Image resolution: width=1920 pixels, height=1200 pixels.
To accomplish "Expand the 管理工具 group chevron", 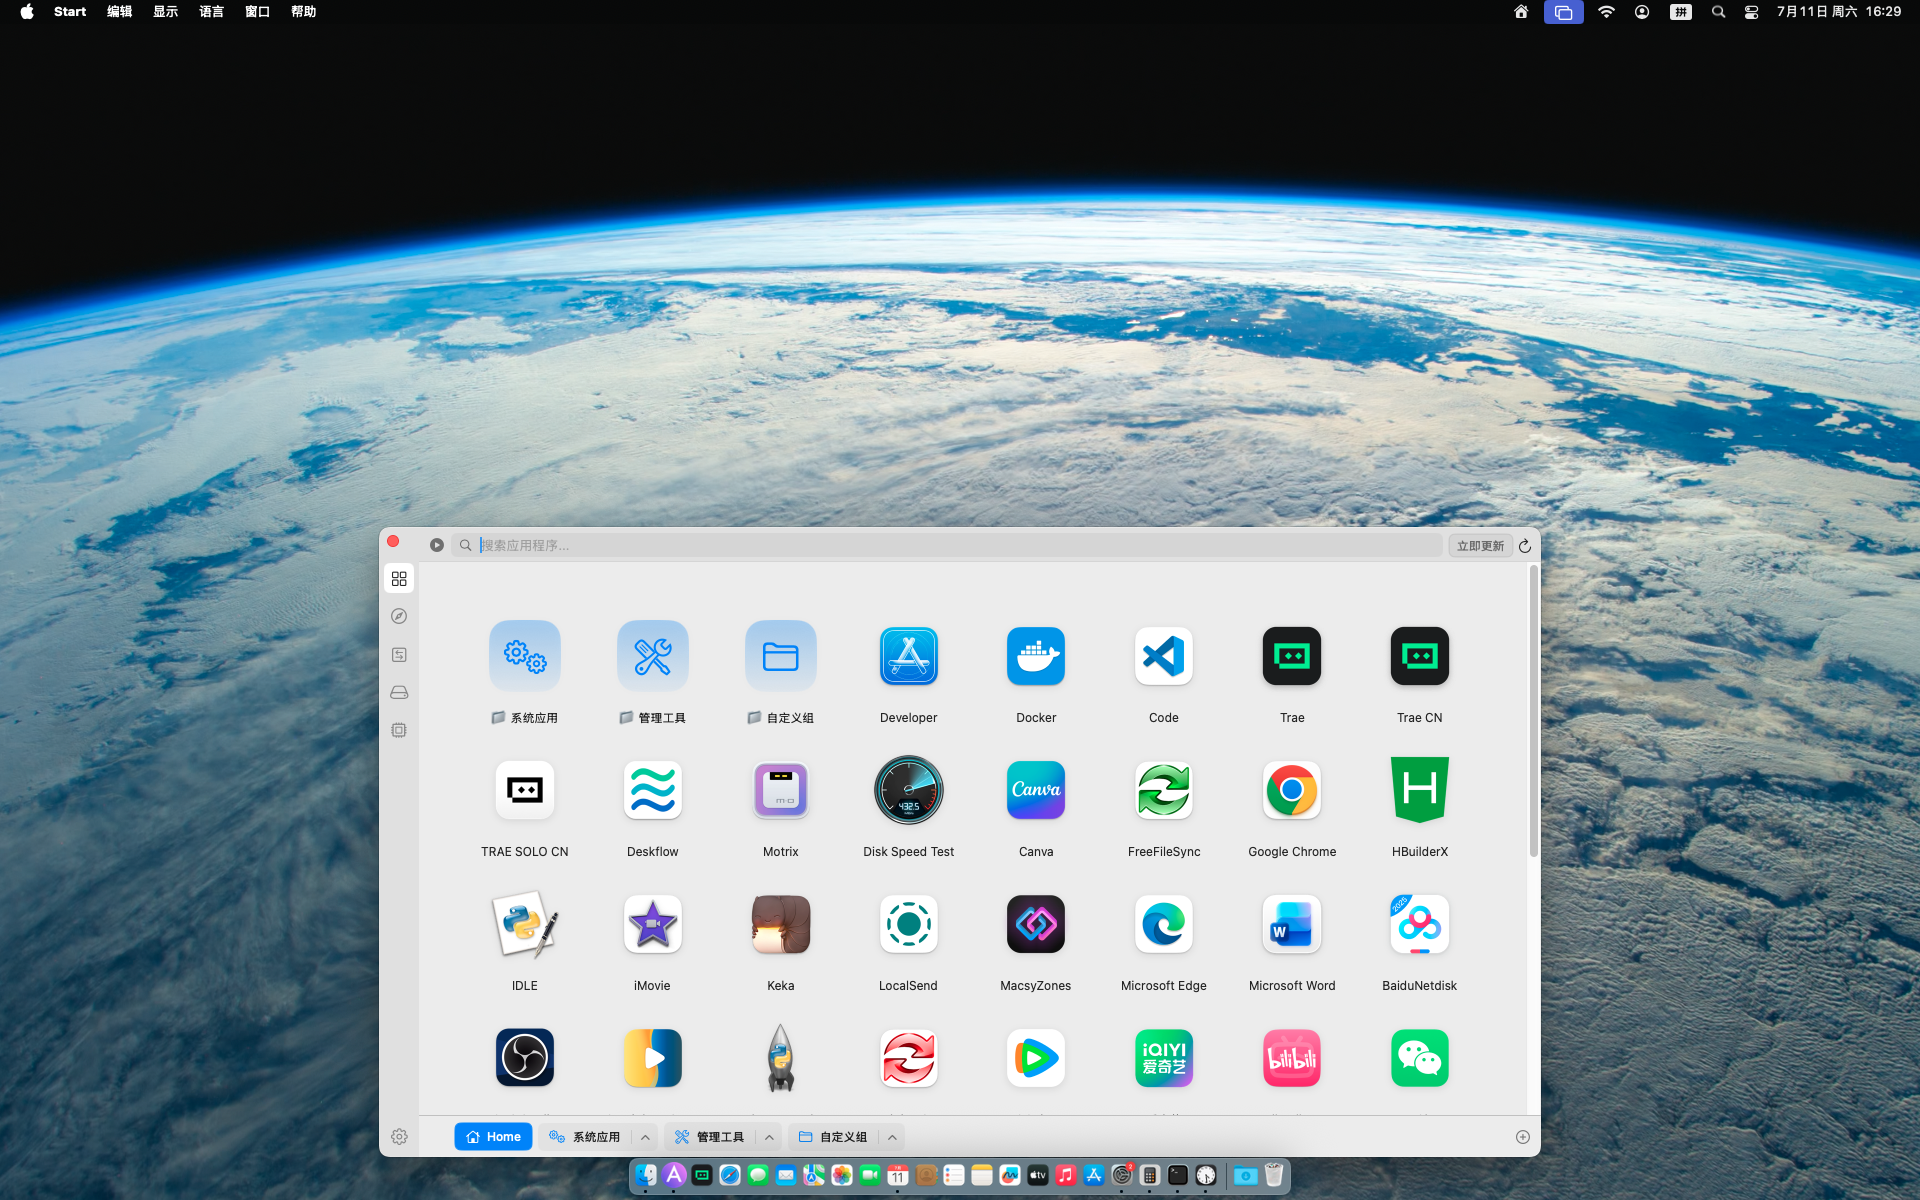I will (x=769, y=1137).
